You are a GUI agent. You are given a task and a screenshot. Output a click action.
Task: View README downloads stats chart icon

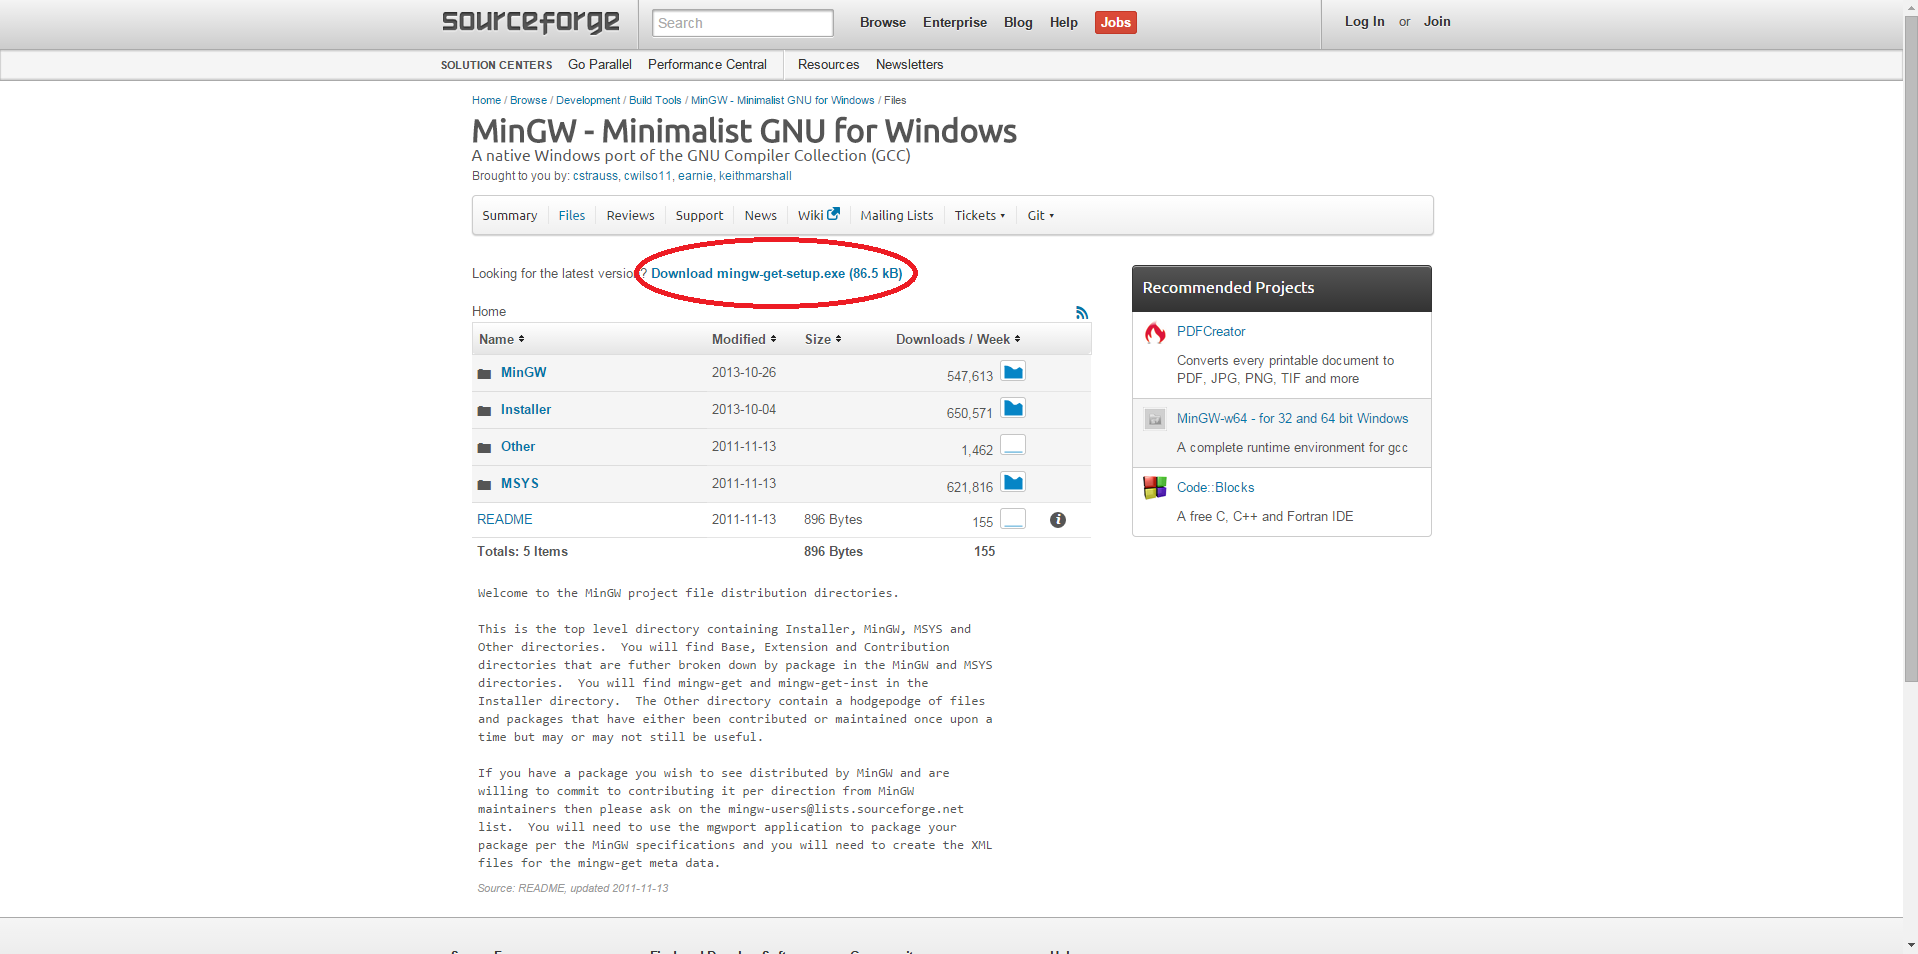tap(1013, 518)
